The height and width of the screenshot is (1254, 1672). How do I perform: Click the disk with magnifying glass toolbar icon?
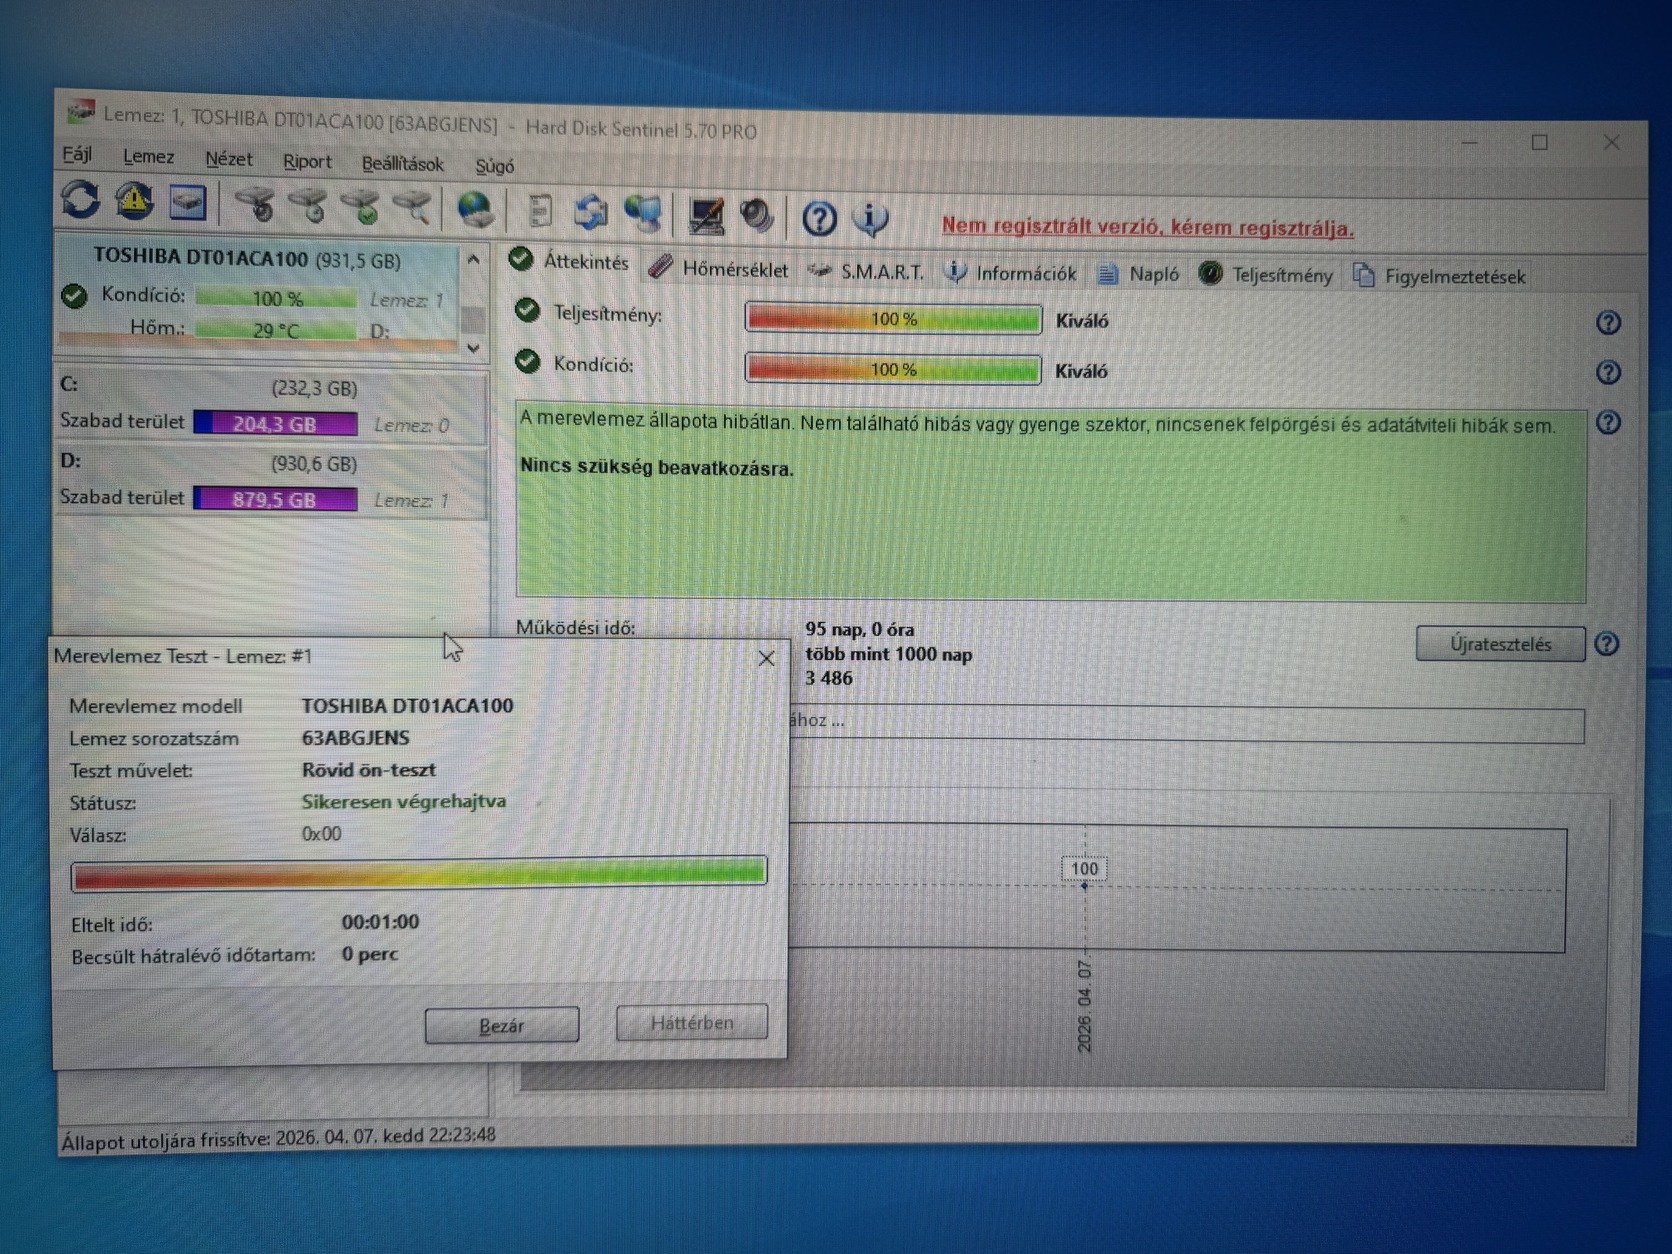coord(412,208)
